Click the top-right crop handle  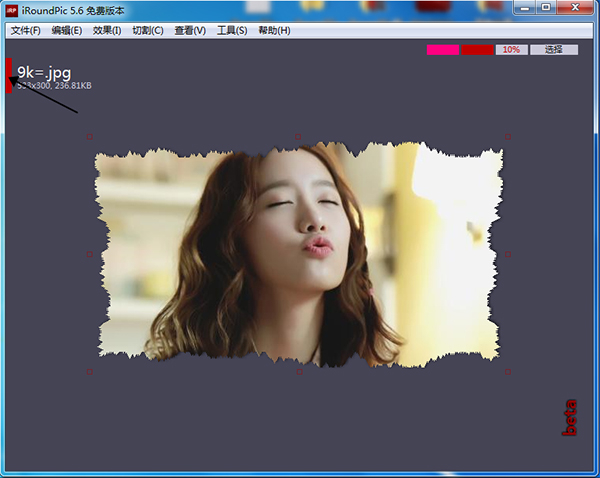click(508, 136)
